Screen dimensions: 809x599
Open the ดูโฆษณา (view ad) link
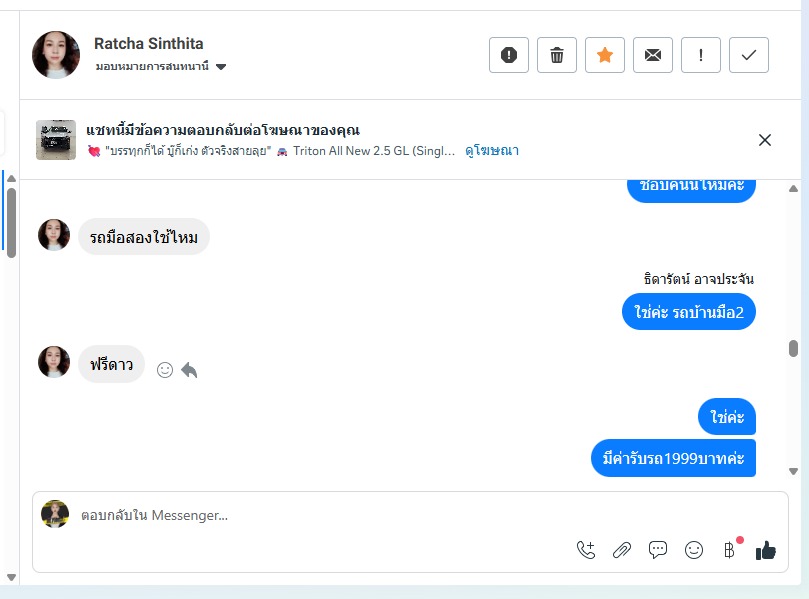492,151
